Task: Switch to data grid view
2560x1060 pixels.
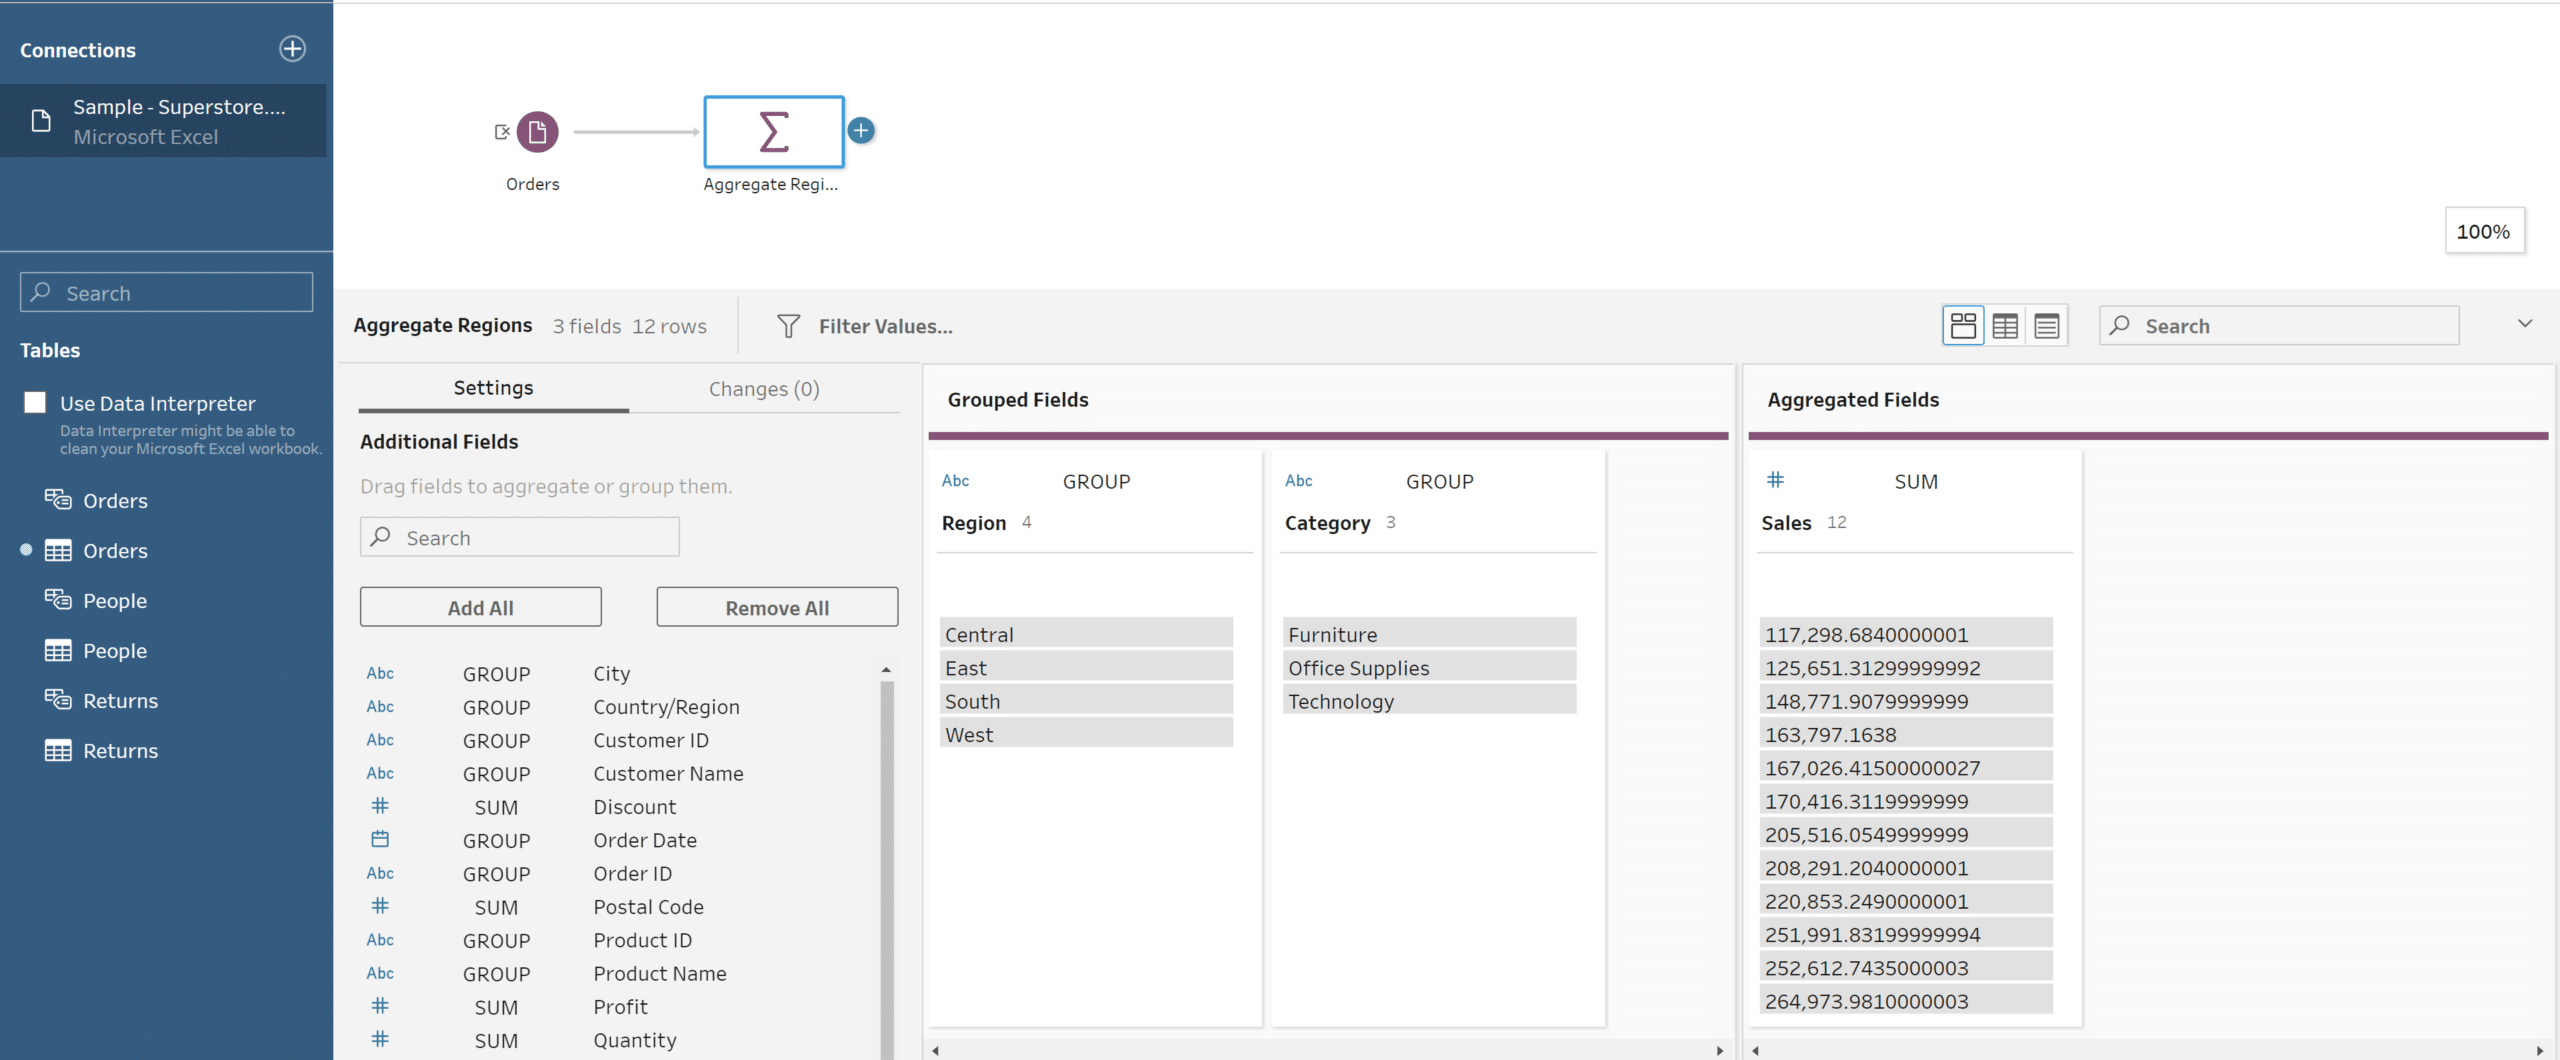Action: pyautogui.click(x=2005, y=325)
